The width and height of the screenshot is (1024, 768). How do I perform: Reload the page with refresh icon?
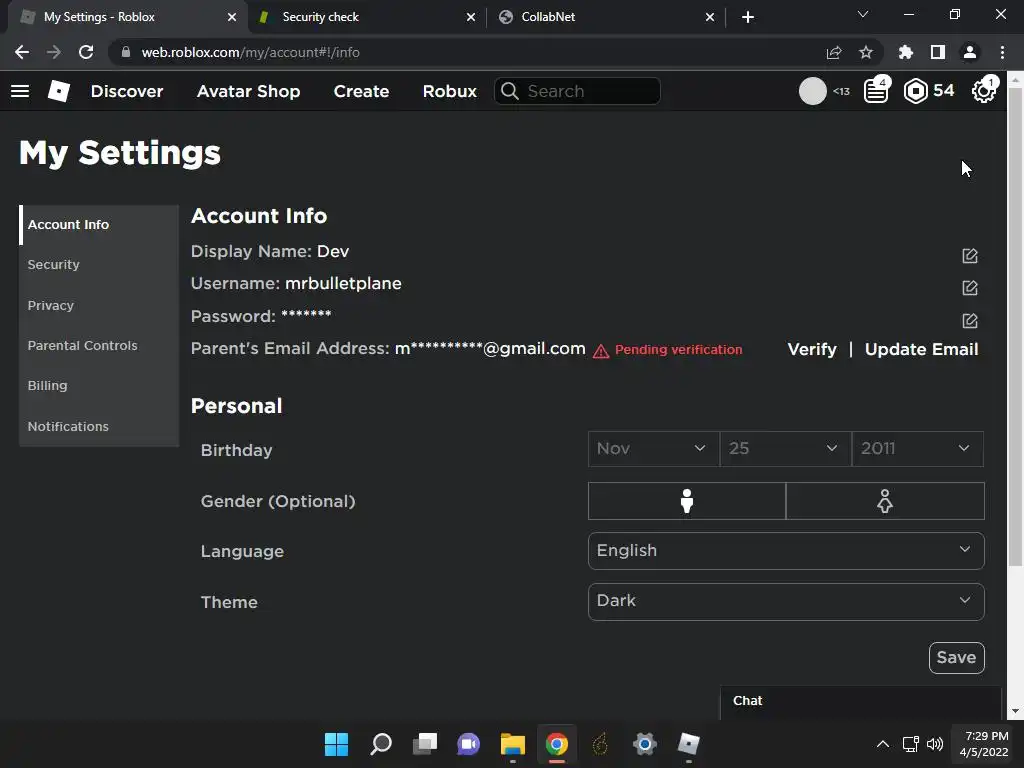pos(86,52)
